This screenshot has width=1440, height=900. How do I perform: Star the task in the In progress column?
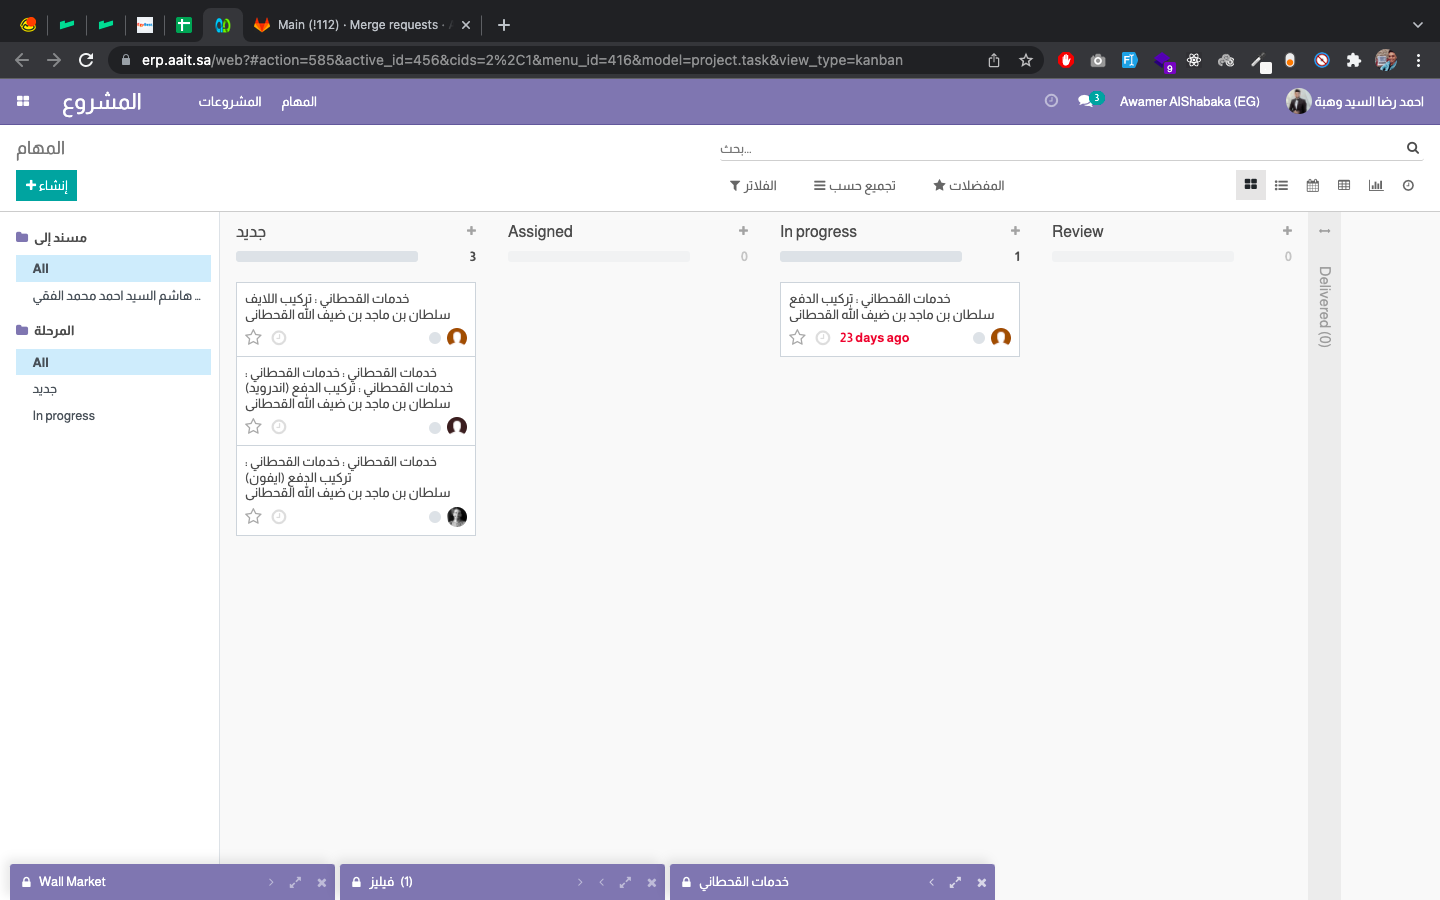(797, 338)
